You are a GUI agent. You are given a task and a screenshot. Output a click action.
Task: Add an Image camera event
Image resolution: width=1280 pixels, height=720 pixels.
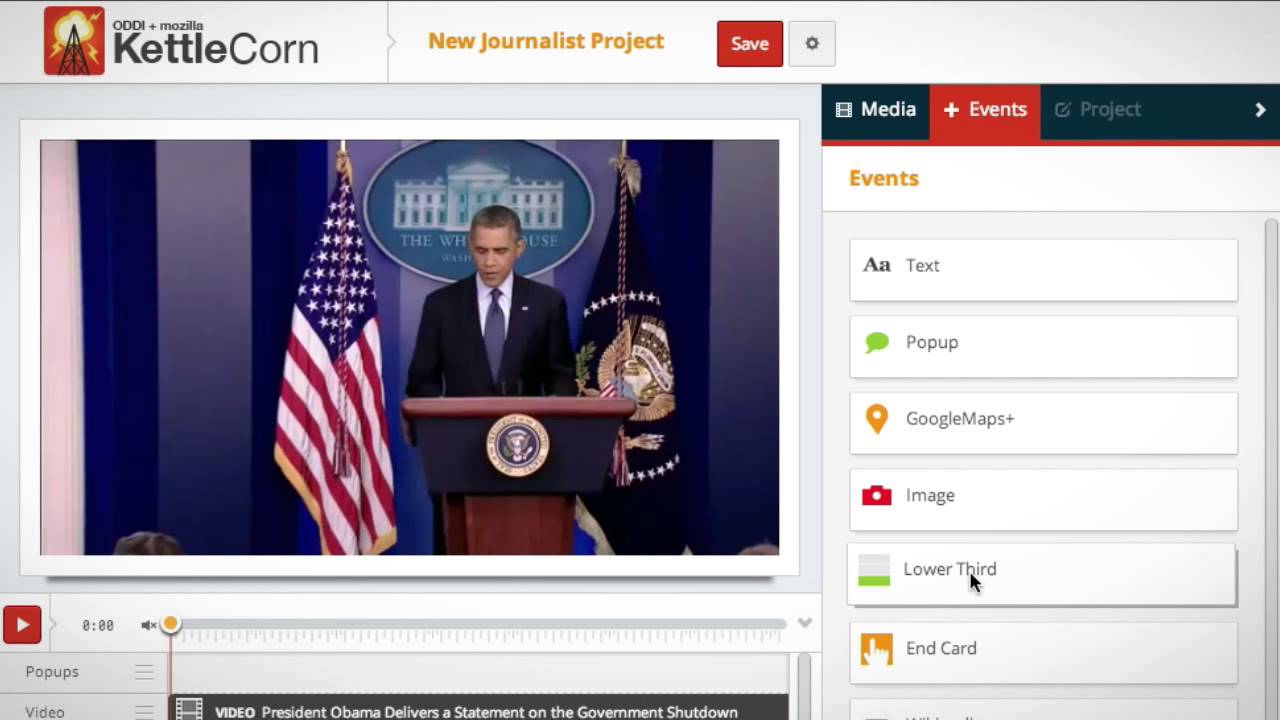coord(1043,497)
